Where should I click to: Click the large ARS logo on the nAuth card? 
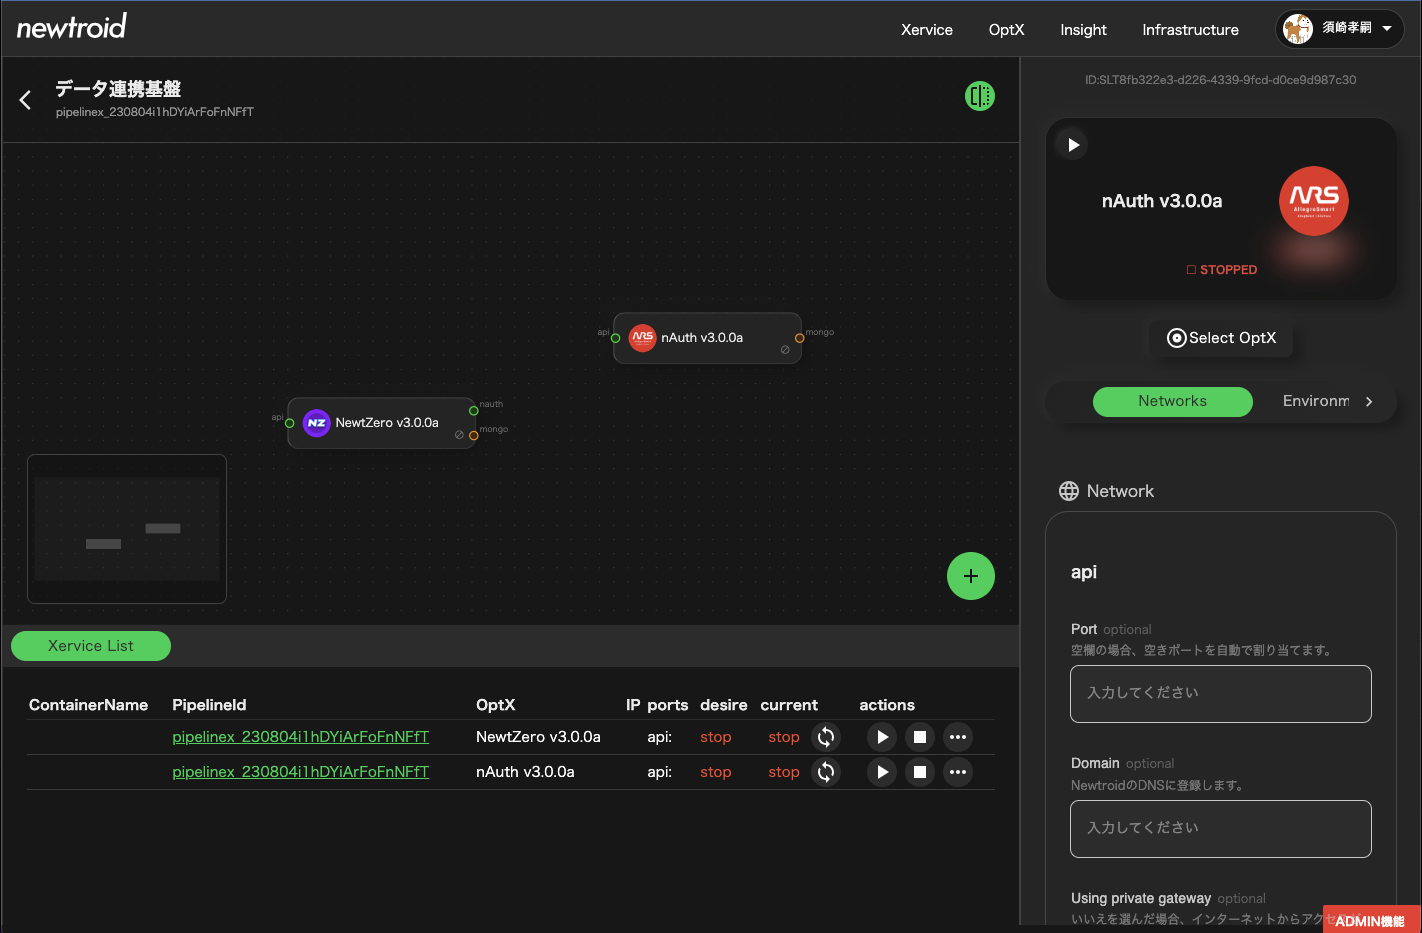tap(1314, 201)
